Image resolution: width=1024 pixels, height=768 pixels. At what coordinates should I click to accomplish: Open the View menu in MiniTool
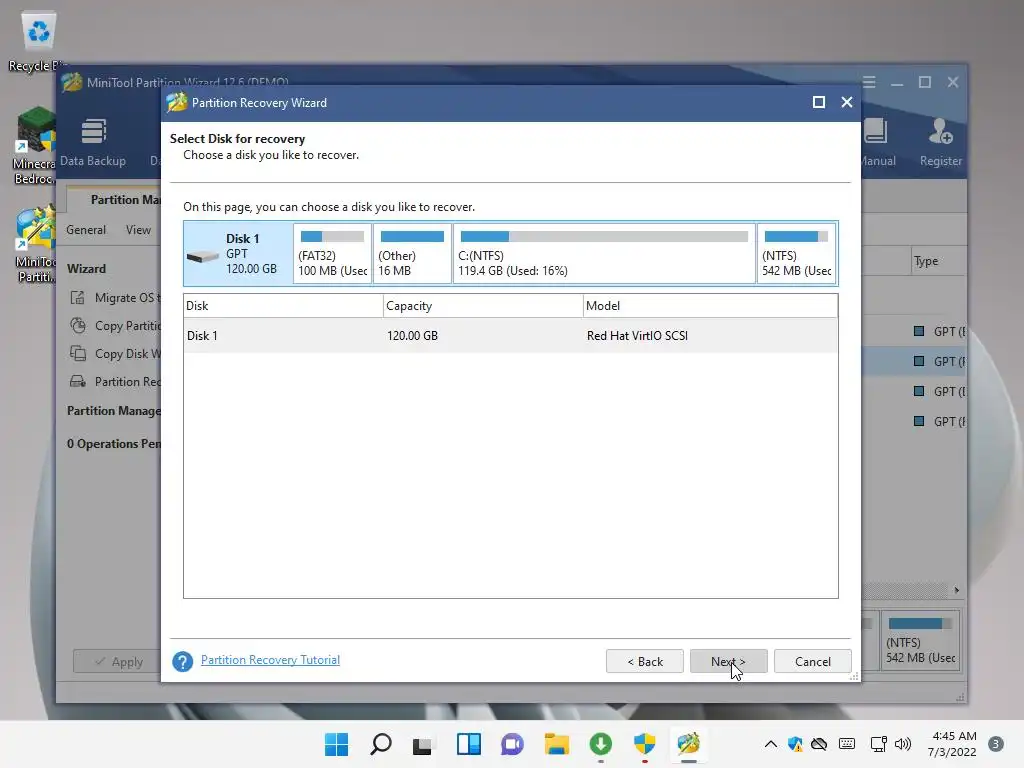click(x=138, y=230)
